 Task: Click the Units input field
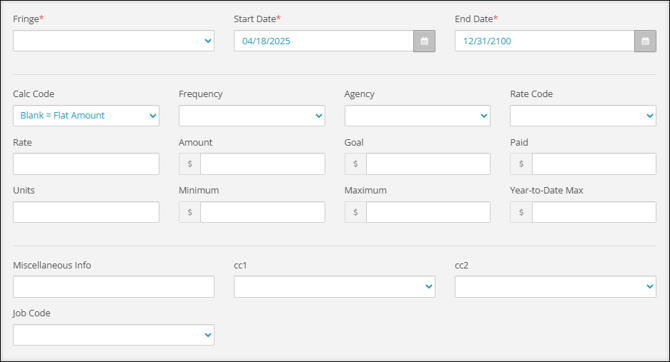tap(86, 212)
